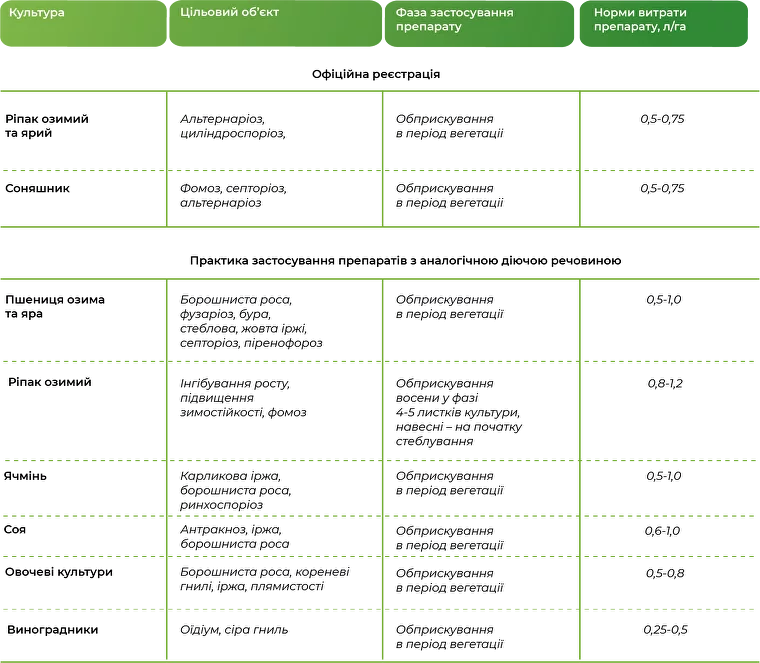Click second row Цільовий об'єкт cell

tap(277, 199)
